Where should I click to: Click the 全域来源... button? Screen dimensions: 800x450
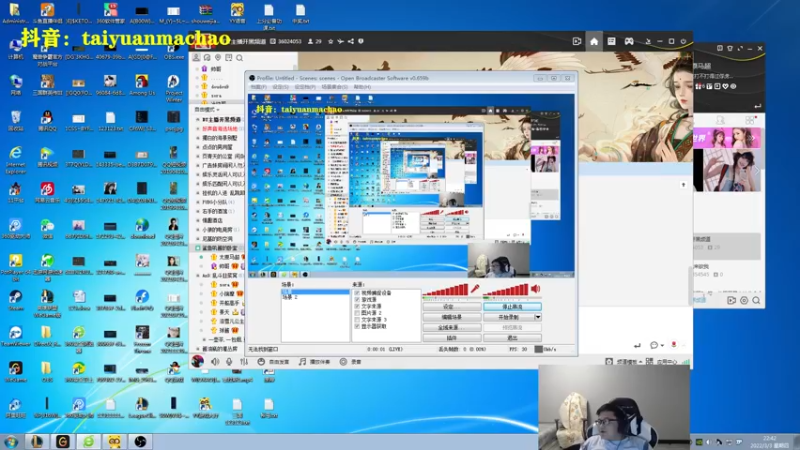click(x=452, y=327)
